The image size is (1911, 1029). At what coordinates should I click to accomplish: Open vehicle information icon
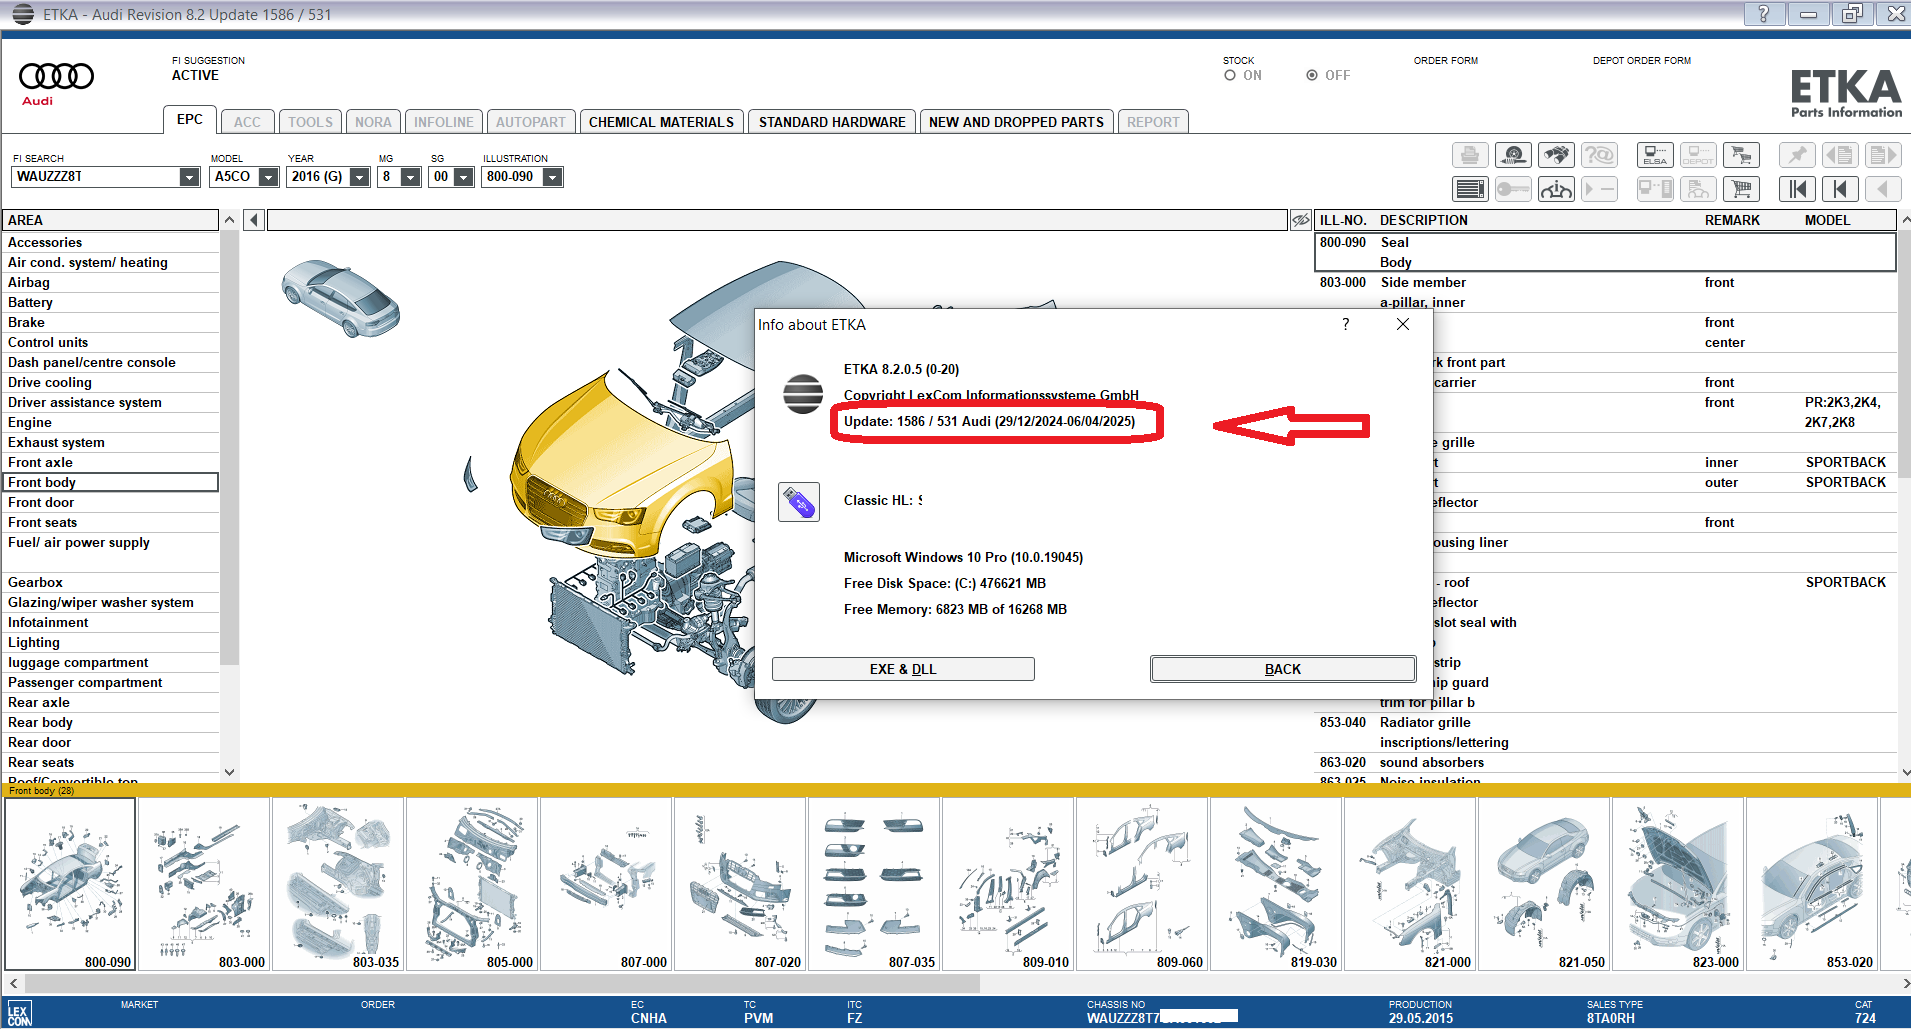click(1556, 189)
